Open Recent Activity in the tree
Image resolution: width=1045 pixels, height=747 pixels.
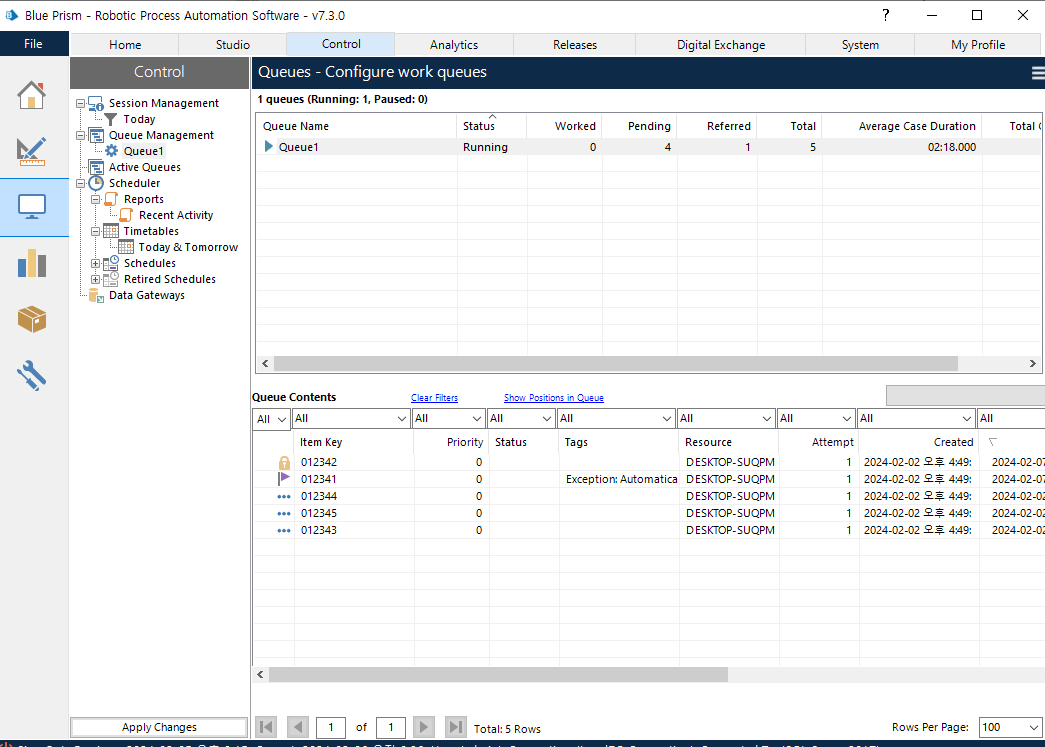click(176, 215)
